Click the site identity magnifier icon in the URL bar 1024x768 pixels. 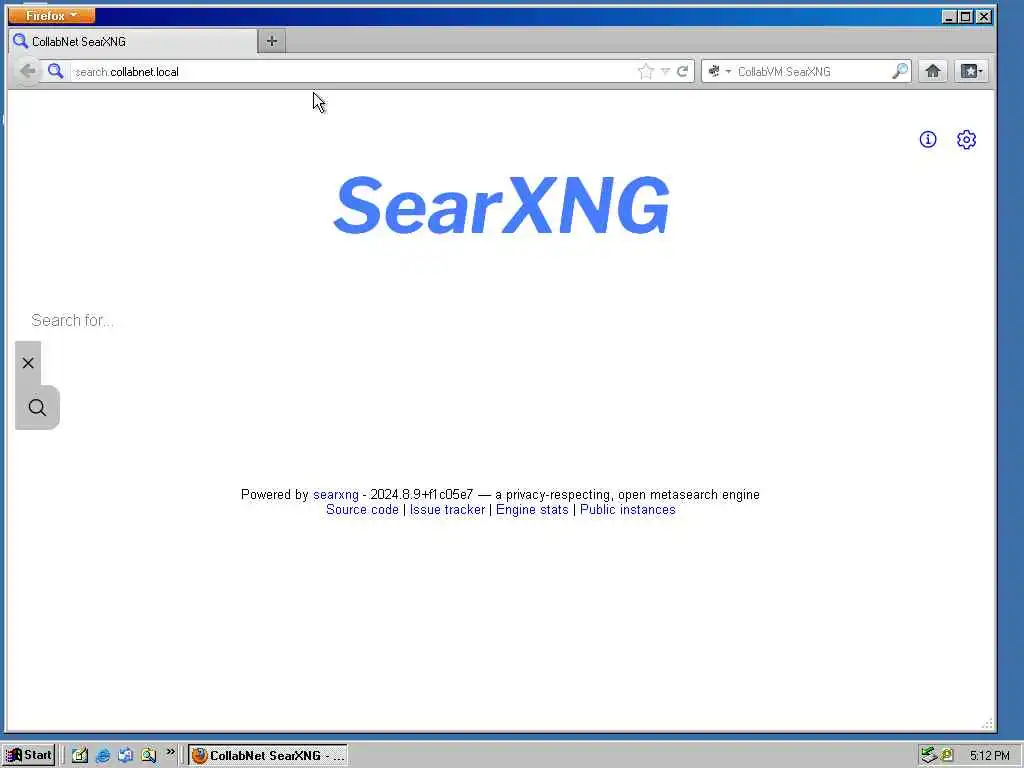tap(56, 71)
